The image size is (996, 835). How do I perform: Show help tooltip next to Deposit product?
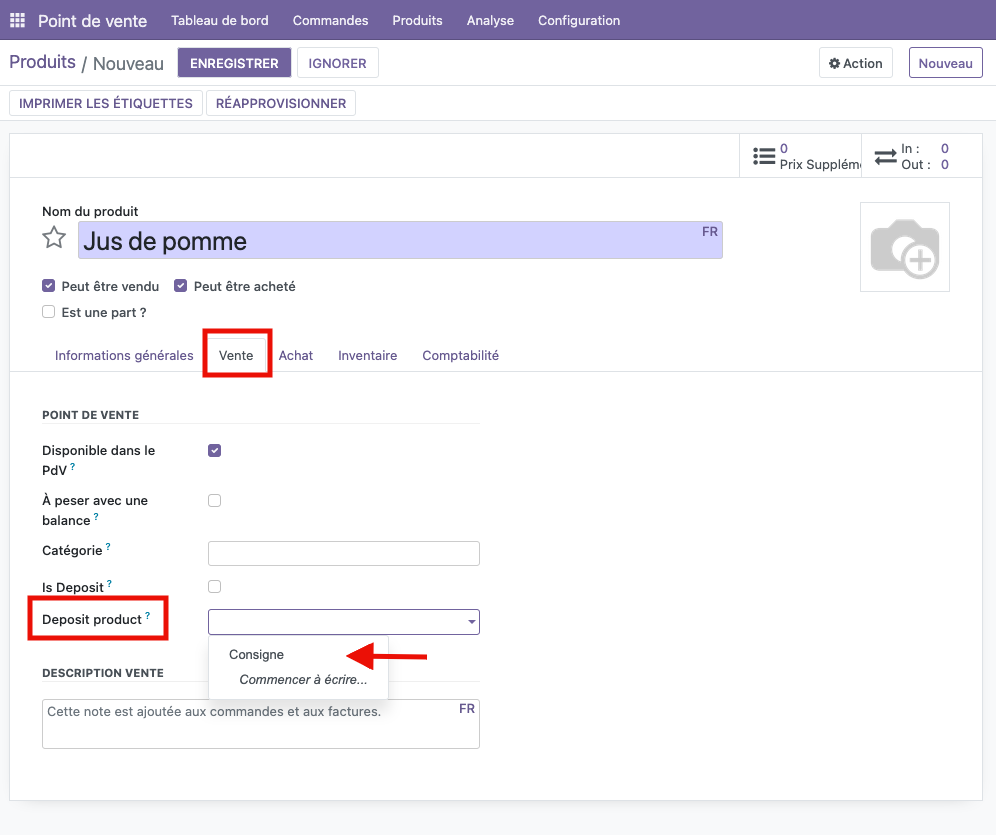(148, 616)
